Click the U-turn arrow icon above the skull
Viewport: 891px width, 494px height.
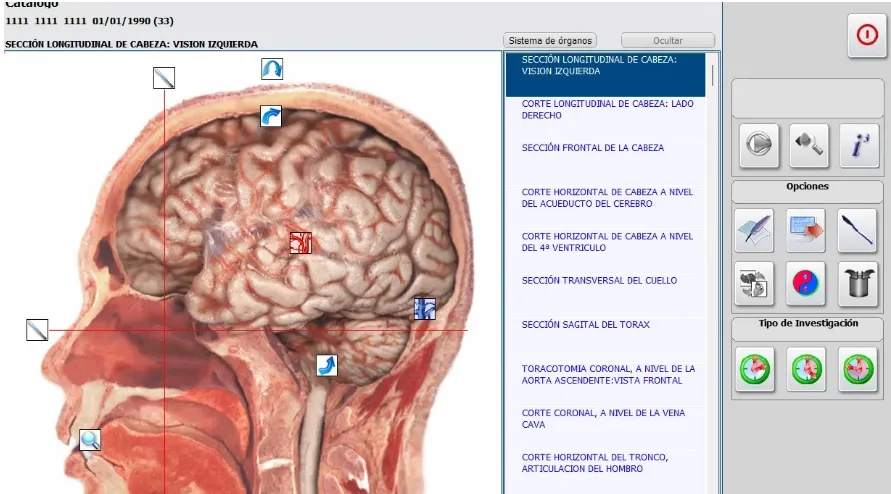click(x=272, y=68)
